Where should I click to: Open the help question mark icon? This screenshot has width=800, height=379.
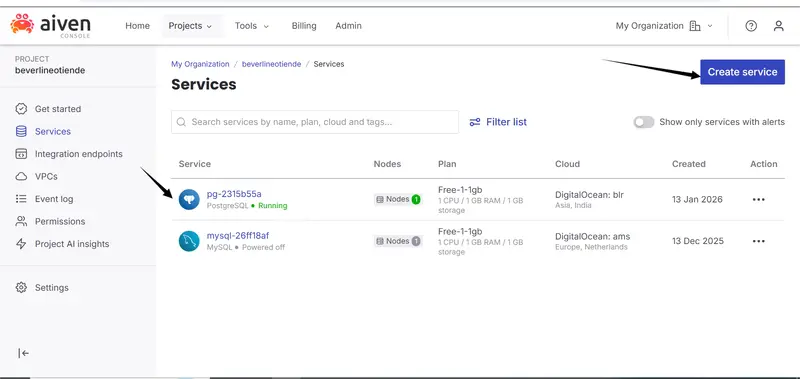pyautogui.click(x=751, y=26)
